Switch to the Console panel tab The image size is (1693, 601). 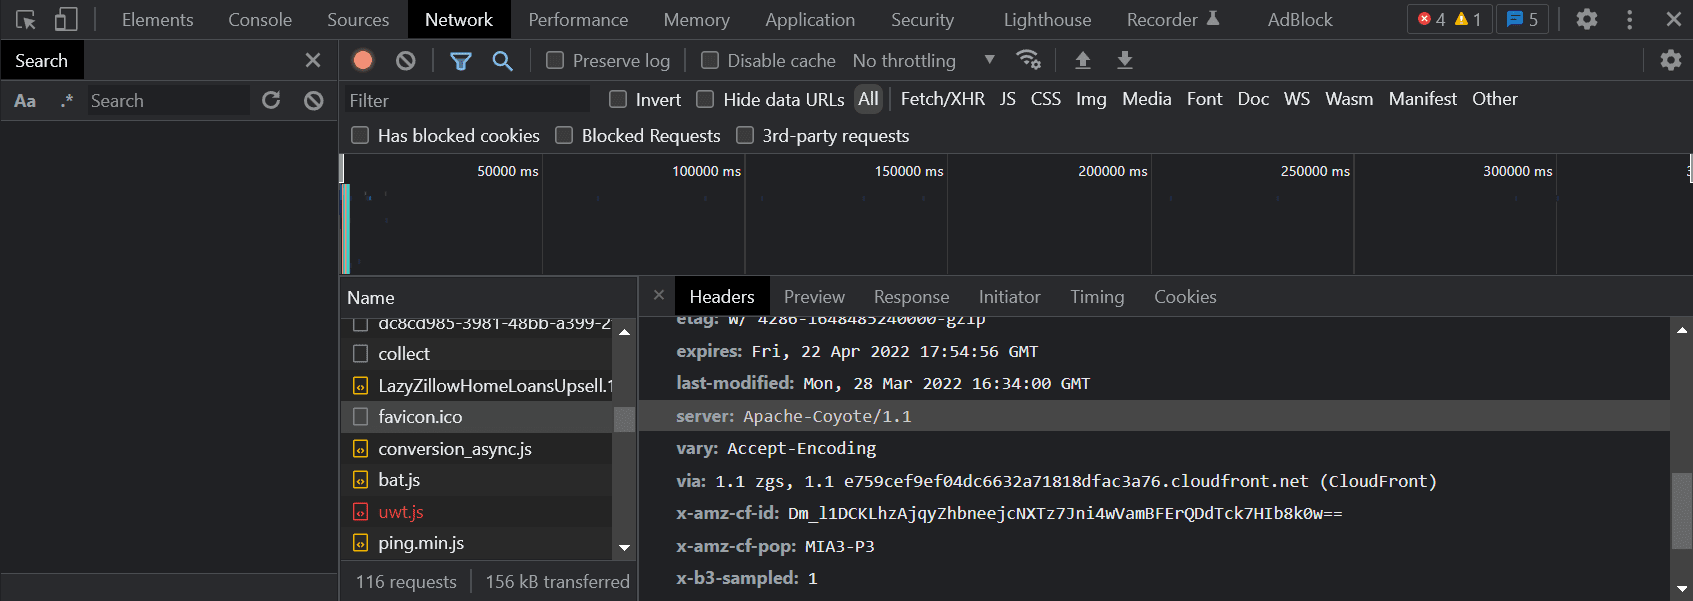pos(260,20)
